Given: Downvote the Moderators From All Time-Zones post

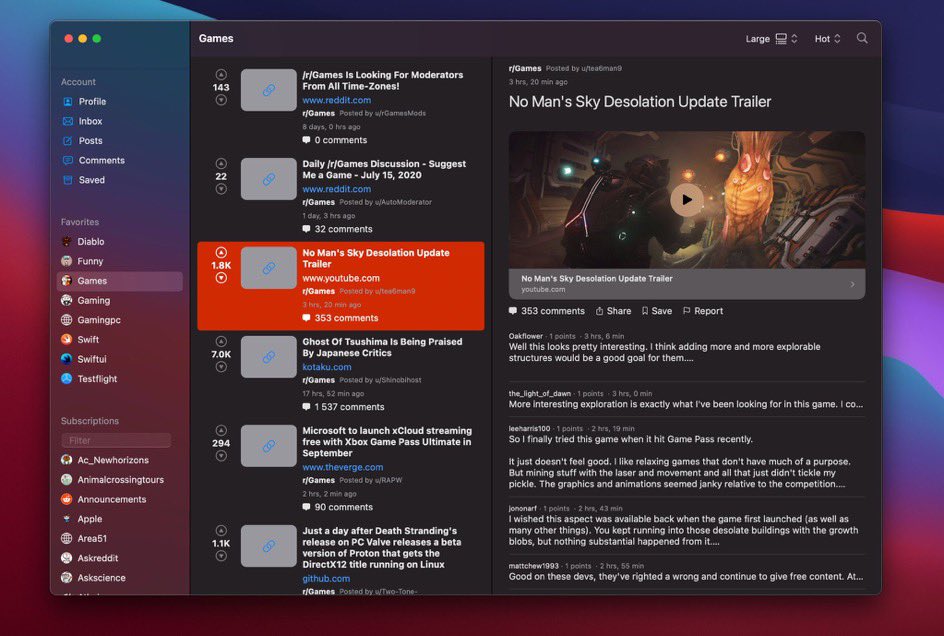Looking at the screenshot, I should 221,100.
